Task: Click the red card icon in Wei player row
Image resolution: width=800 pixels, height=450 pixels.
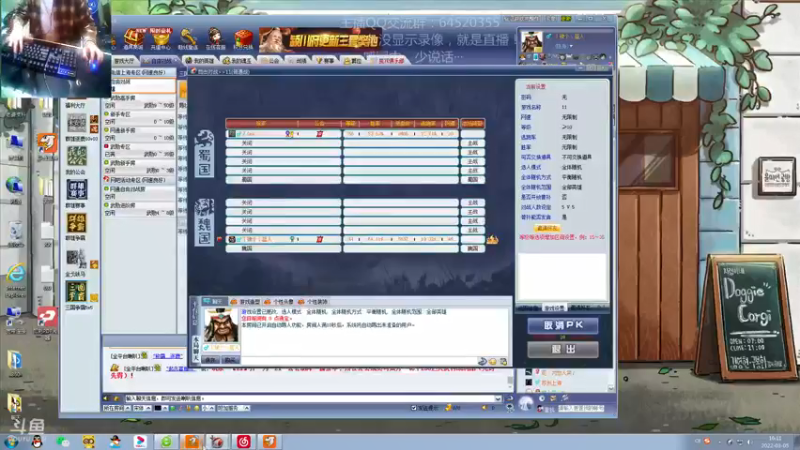Action: 319,239
